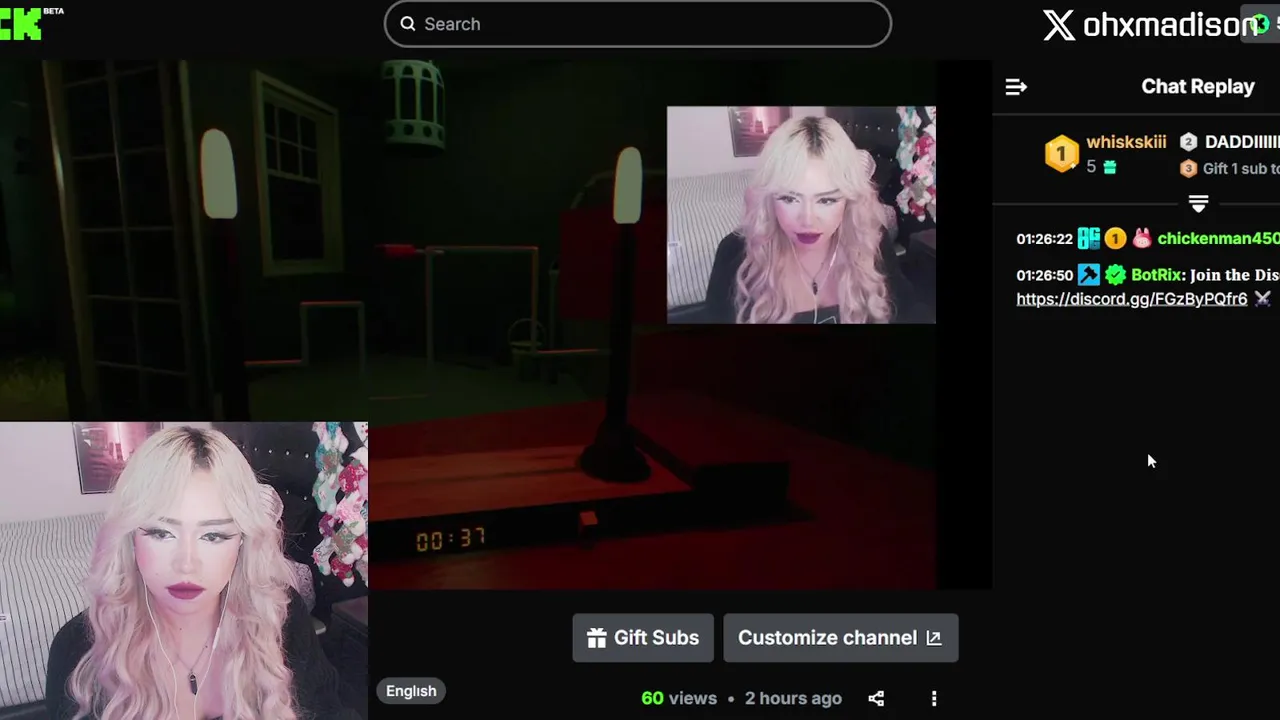Open the discord.gg invite link
The width and height of the screenshot is (1280, 720).
coord(1131,299)
